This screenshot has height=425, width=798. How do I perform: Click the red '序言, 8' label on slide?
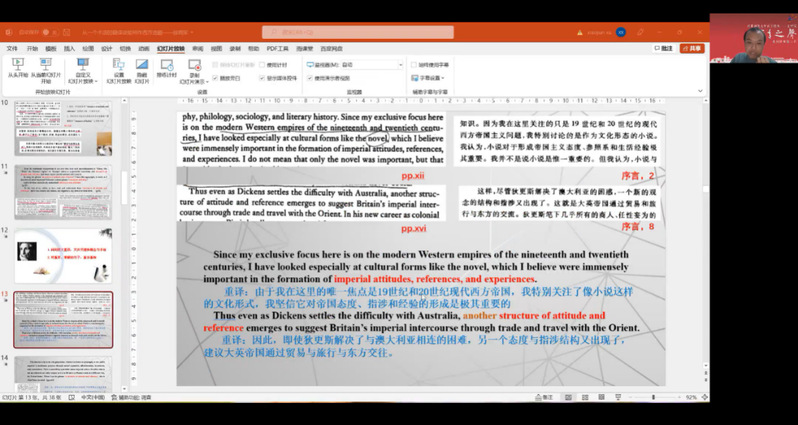click(x=637, y=226)
